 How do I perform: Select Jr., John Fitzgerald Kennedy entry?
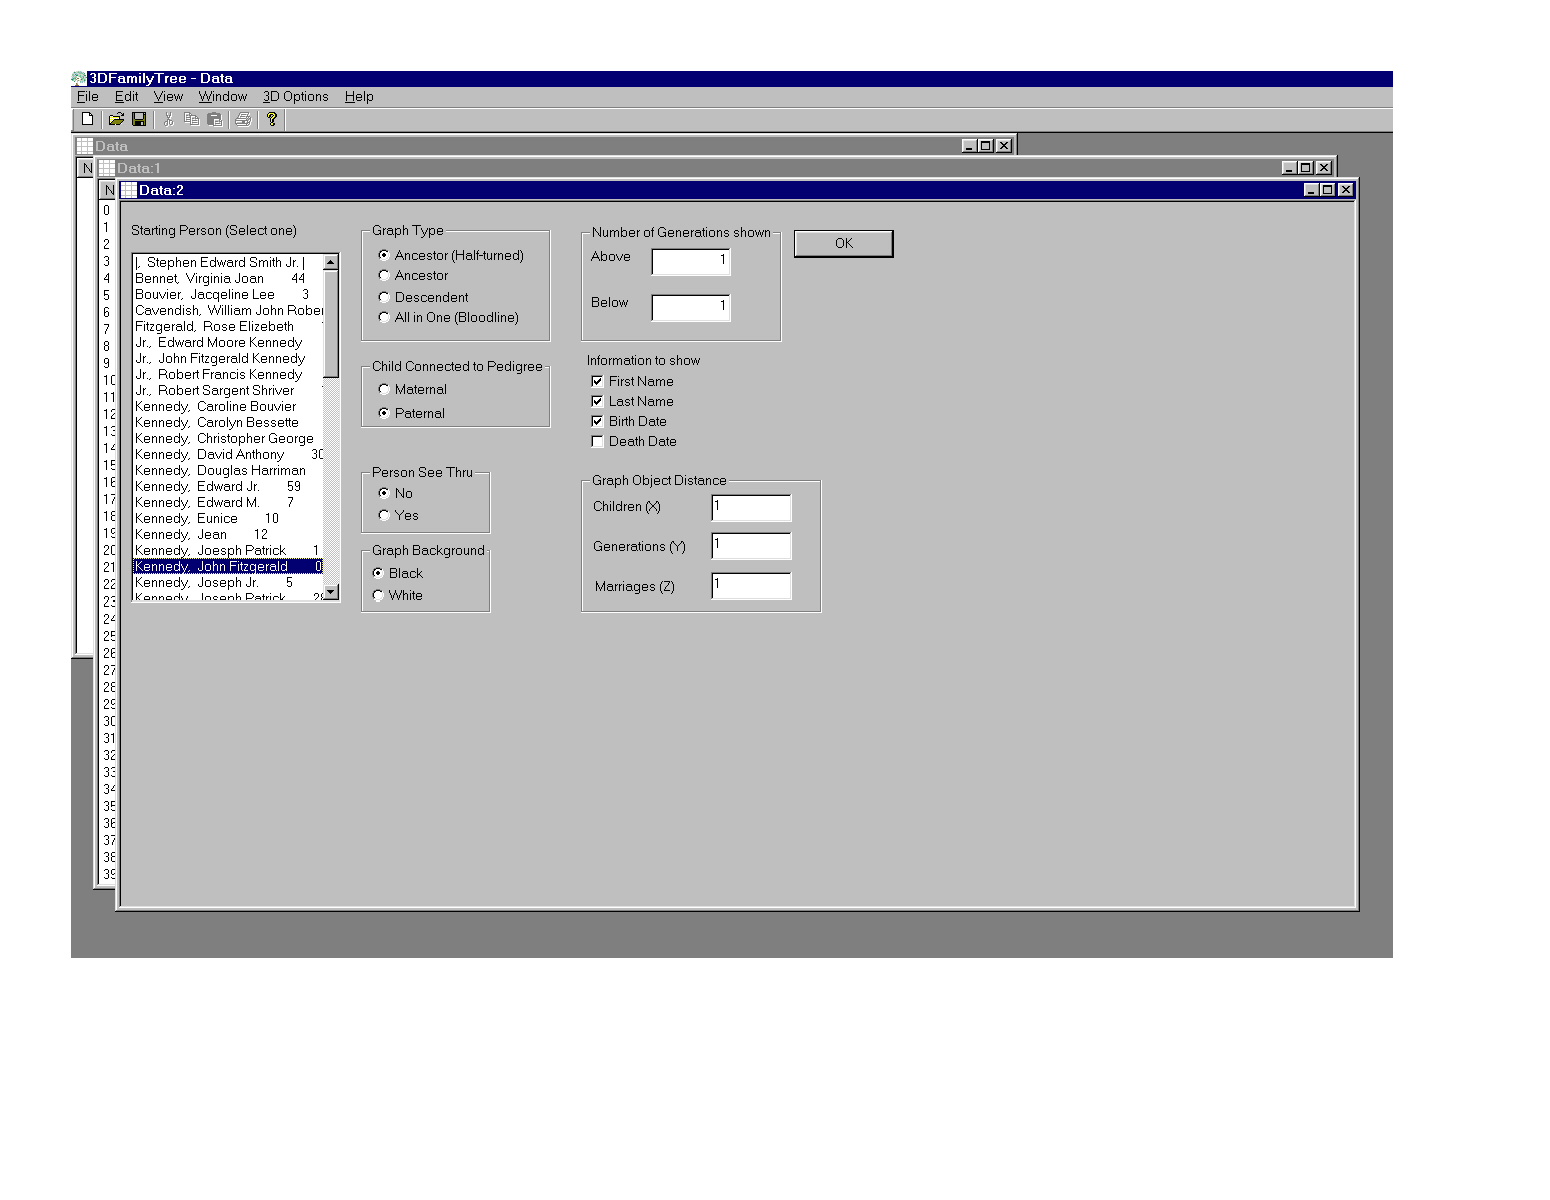(x=228, y=358)
